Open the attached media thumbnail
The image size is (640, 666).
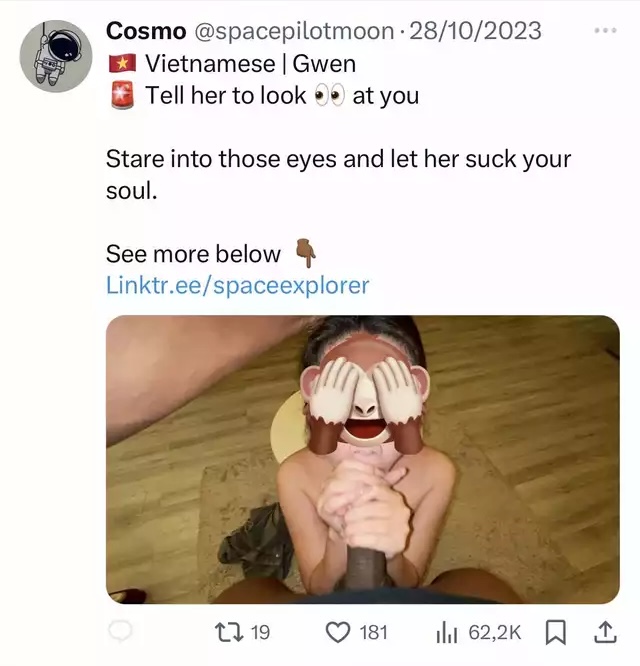pos(362,459)
